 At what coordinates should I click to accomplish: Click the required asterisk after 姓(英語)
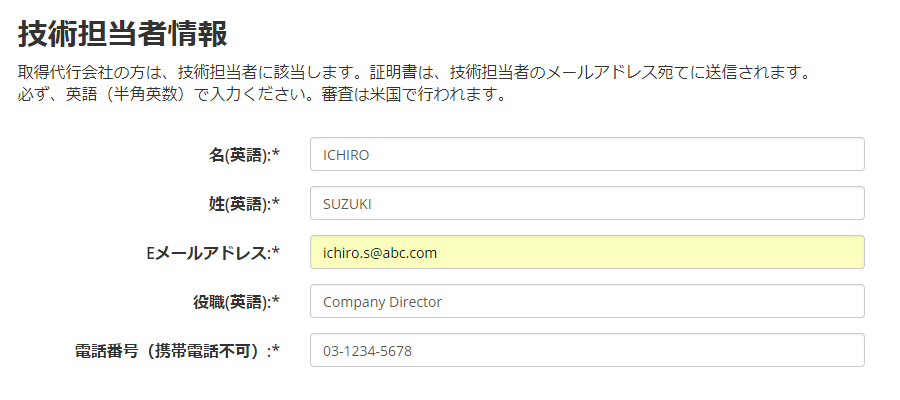[x=276, y=204]
